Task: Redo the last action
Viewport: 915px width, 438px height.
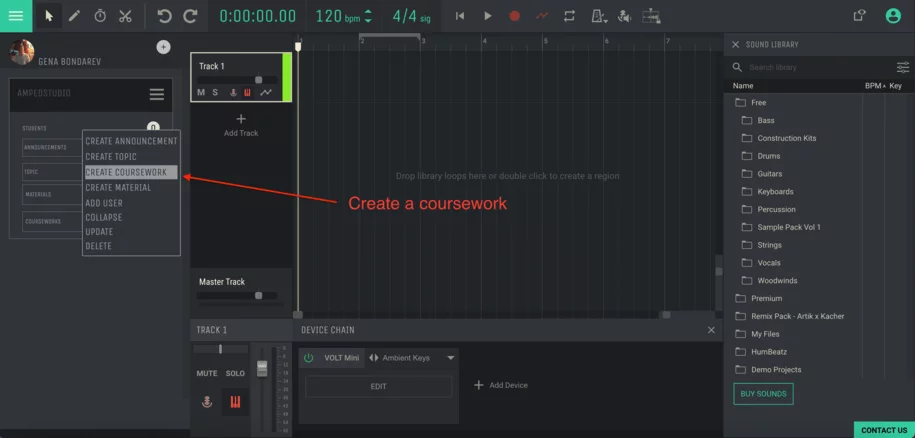Action: pyautogui.click(x=190, y=16)
